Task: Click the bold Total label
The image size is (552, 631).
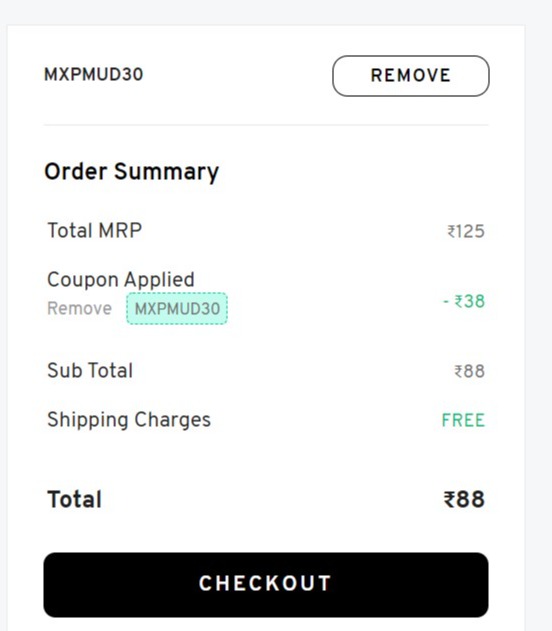Action: pyautogui.click(x=74, y=499)
